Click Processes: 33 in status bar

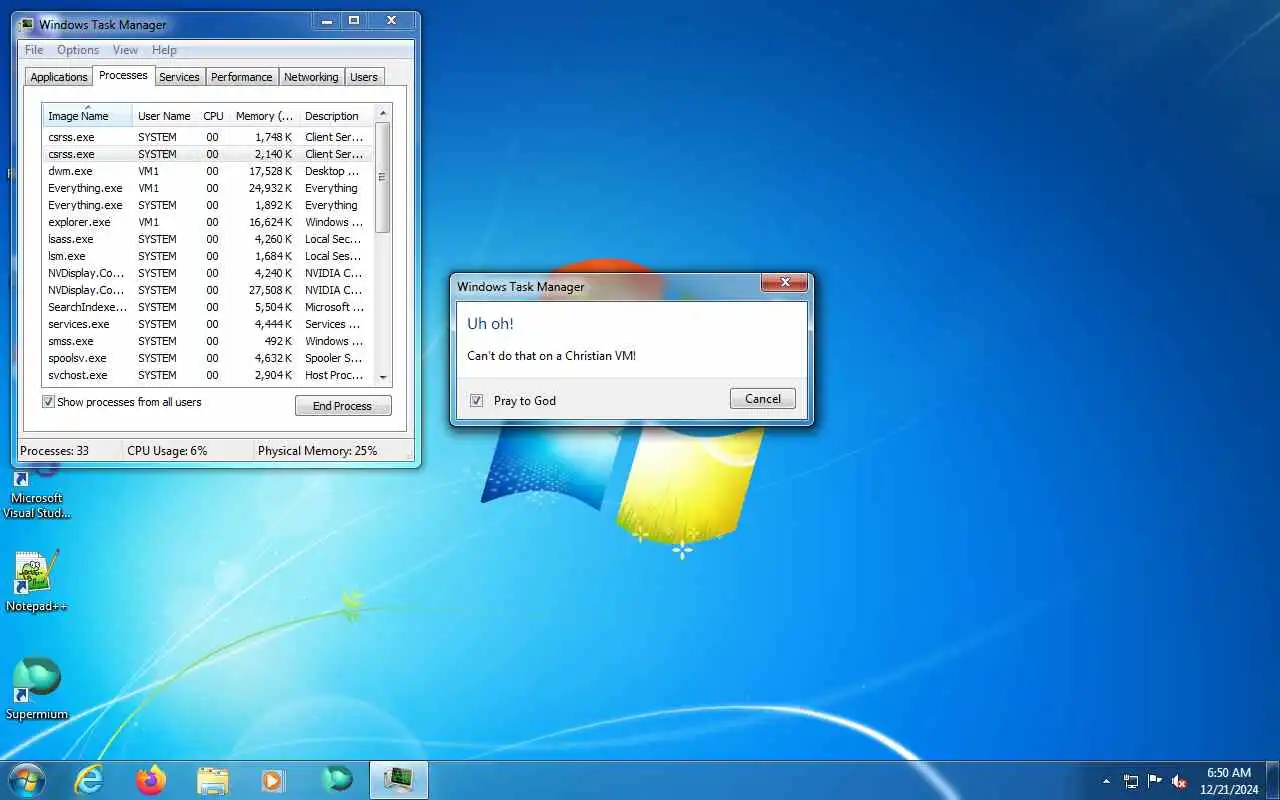point(55,451)
